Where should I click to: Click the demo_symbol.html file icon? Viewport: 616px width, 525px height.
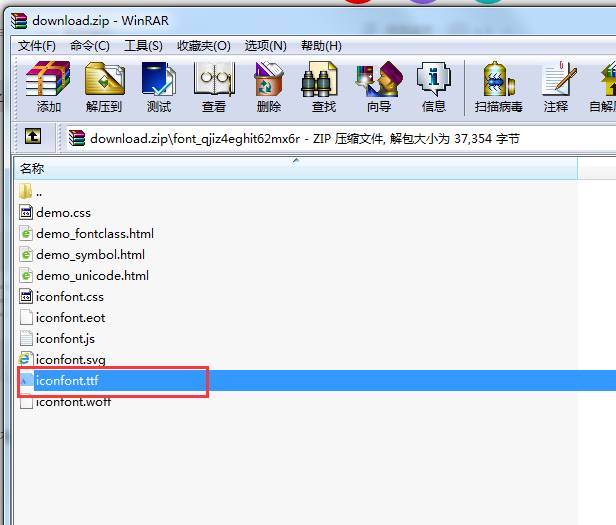click(x=26, y=255)
